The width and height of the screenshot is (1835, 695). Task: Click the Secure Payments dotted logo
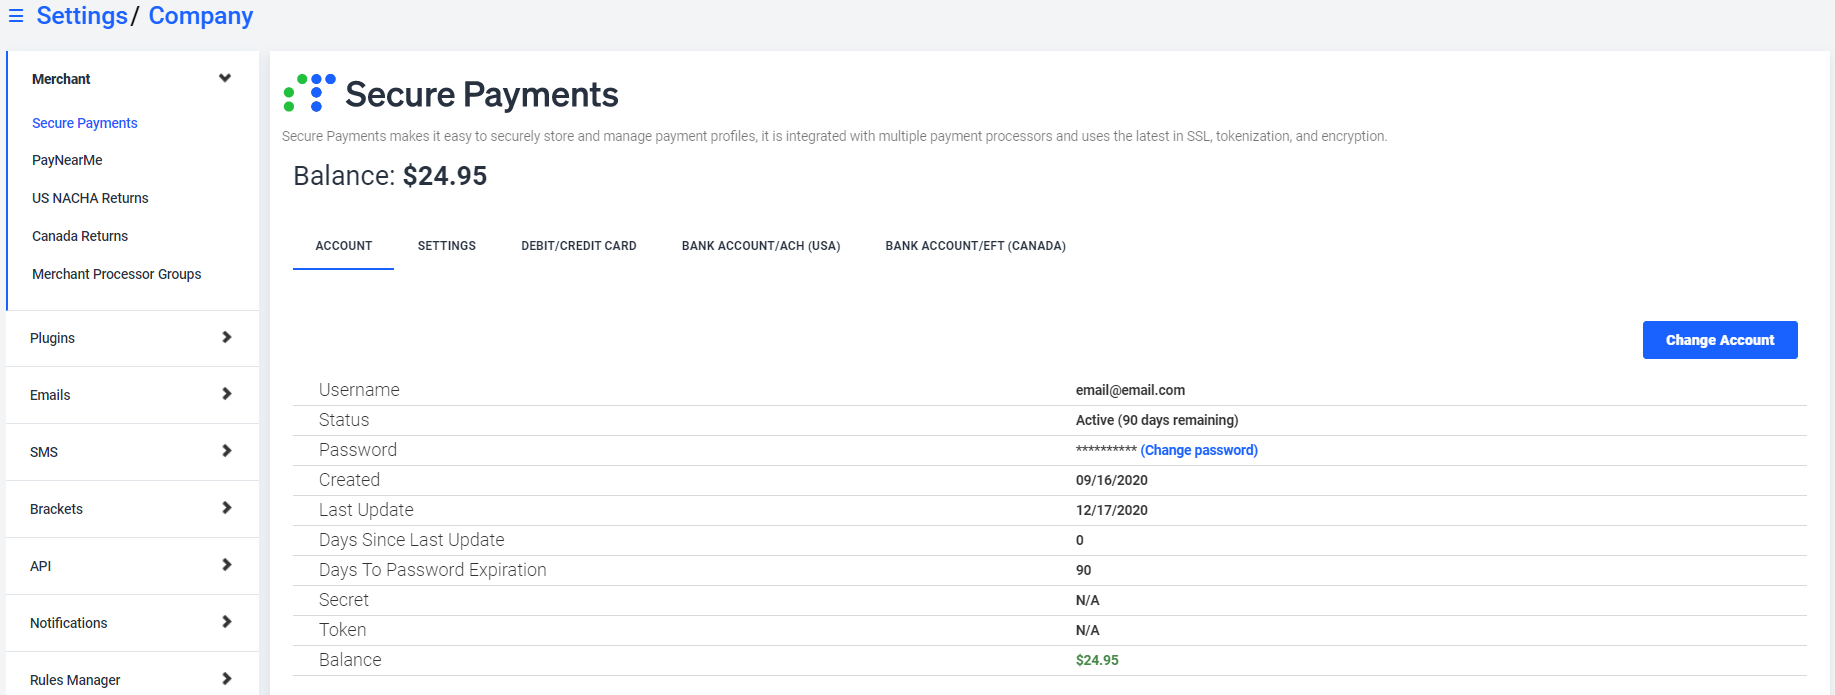click(310, 92)
